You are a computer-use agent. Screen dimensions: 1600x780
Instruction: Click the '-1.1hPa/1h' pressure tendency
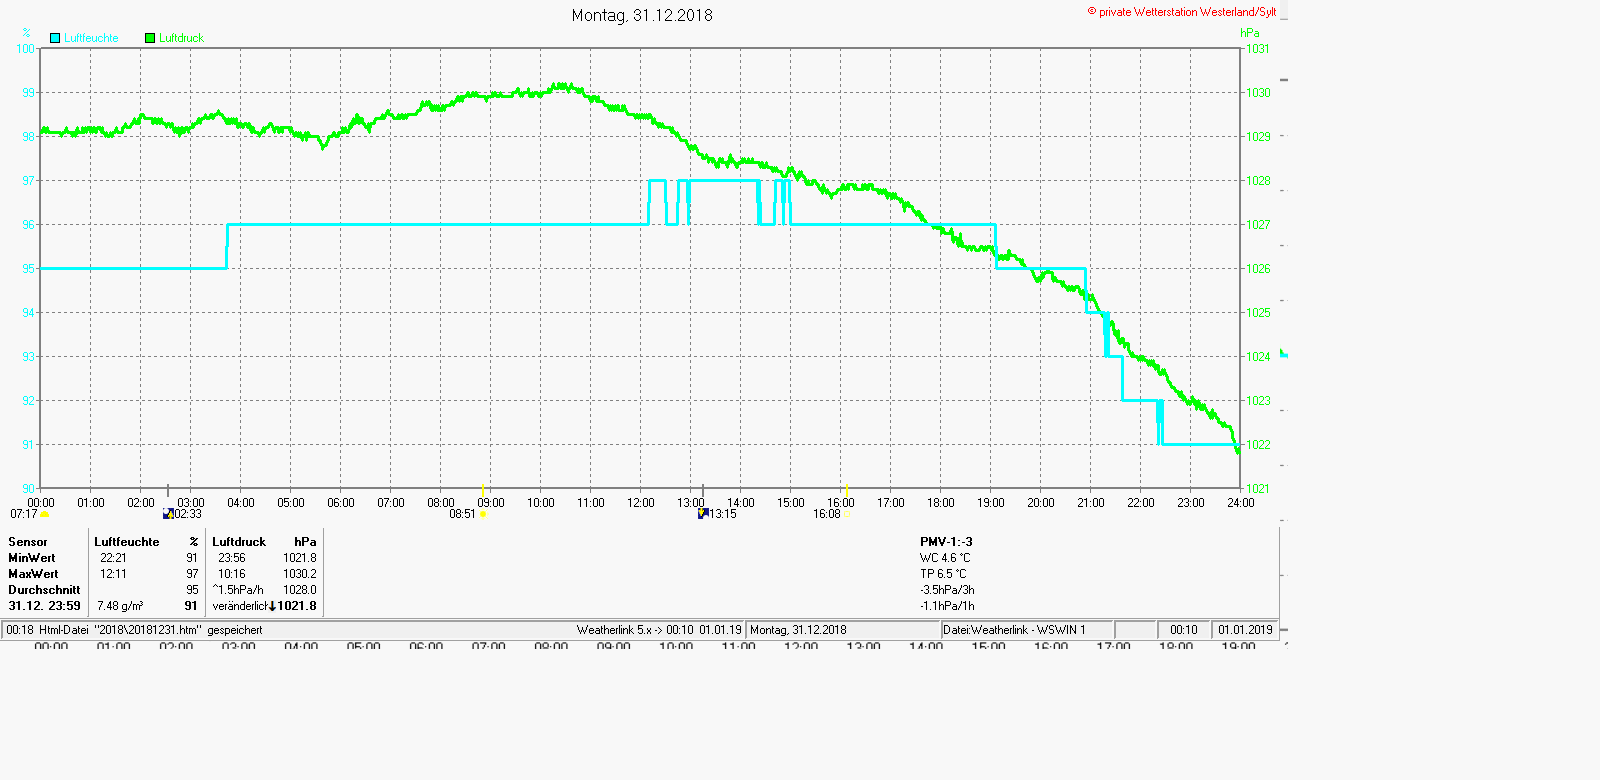[947, 606]
